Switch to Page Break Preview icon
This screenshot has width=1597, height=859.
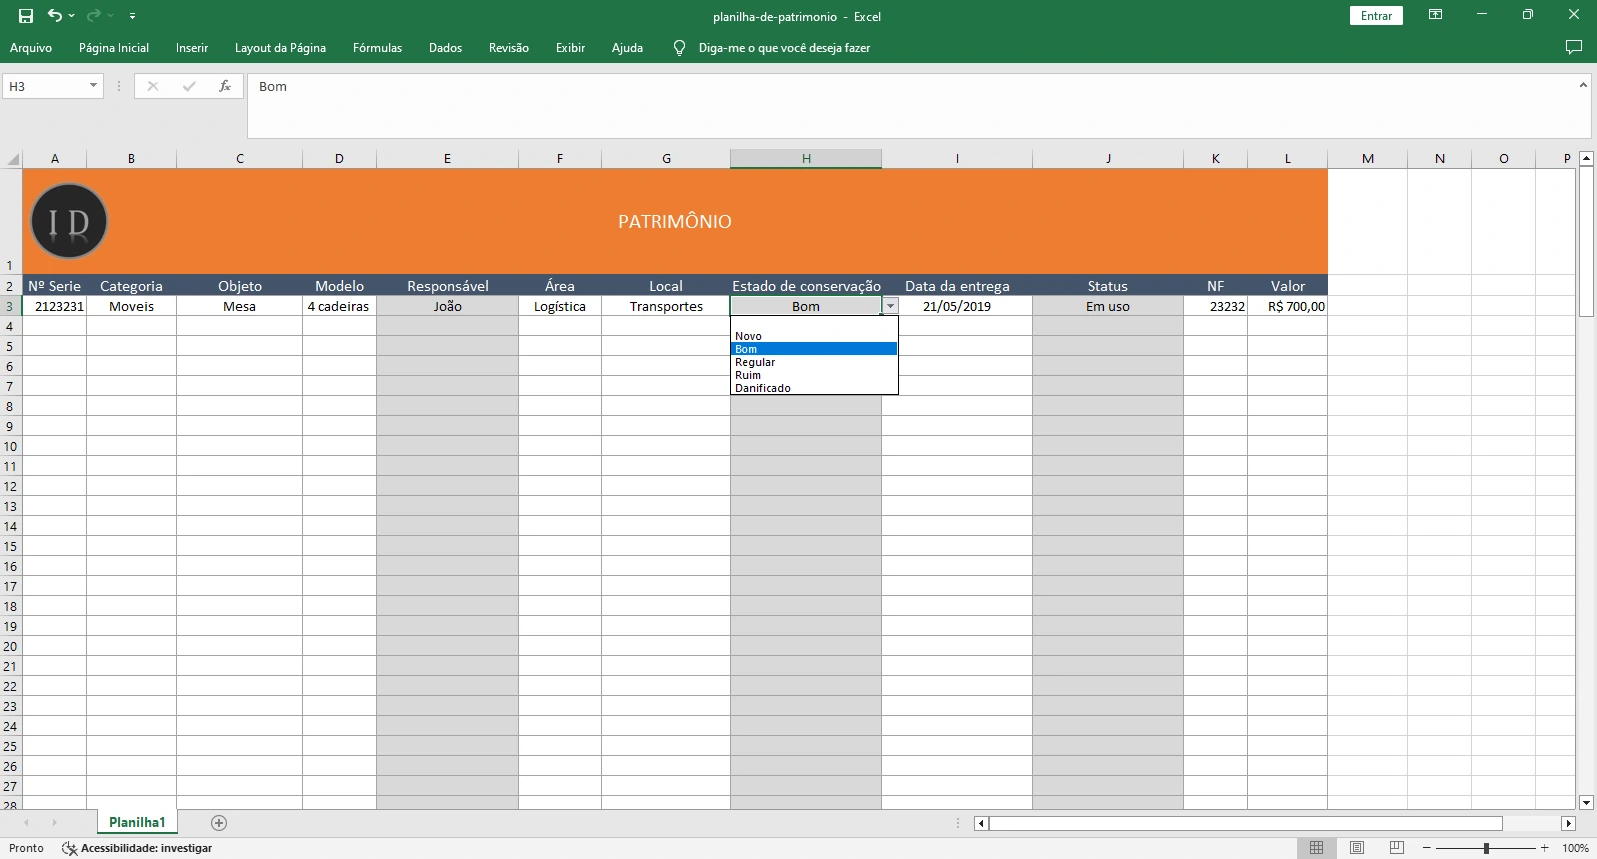point(1397,848)
